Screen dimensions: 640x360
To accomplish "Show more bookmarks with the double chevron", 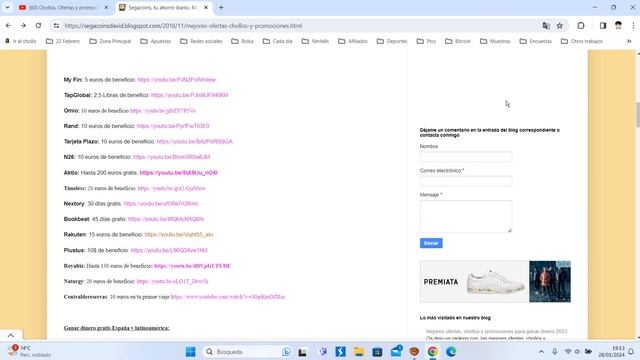I will (629, 41).
